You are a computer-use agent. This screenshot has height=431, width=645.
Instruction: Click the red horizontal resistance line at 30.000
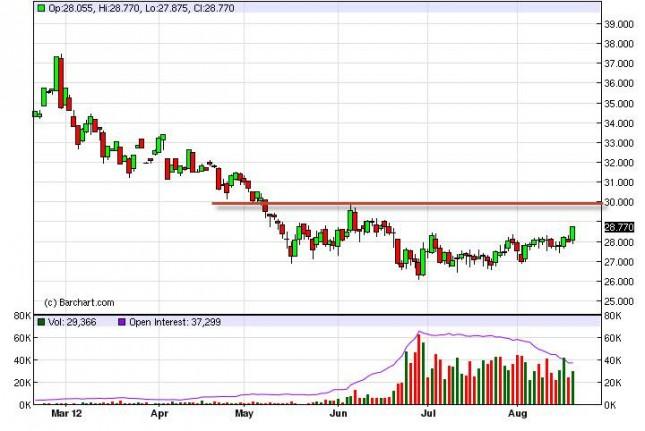coord(407,203)
